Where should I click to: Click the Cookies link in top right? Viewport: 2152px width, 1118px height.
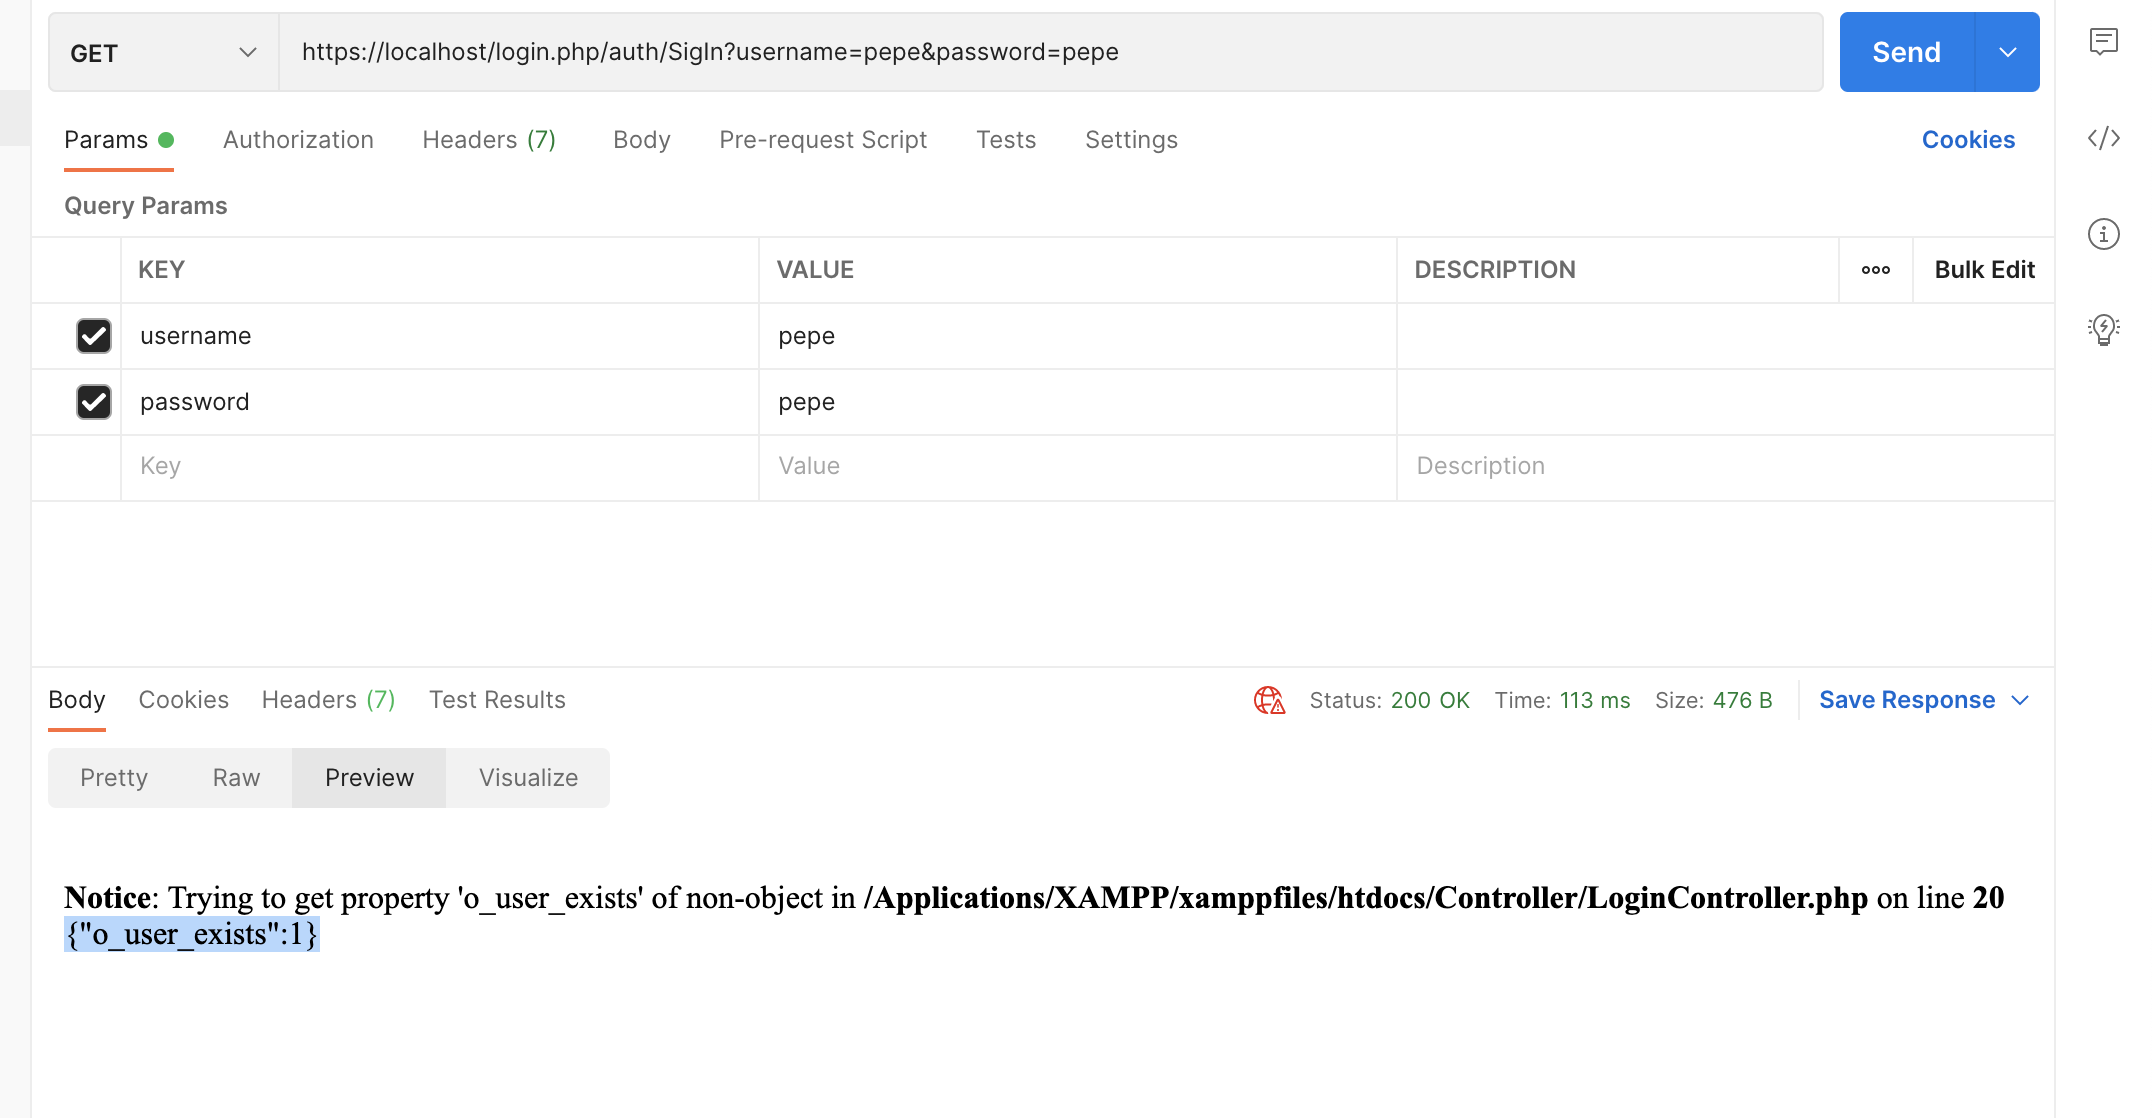[1968, 138]
